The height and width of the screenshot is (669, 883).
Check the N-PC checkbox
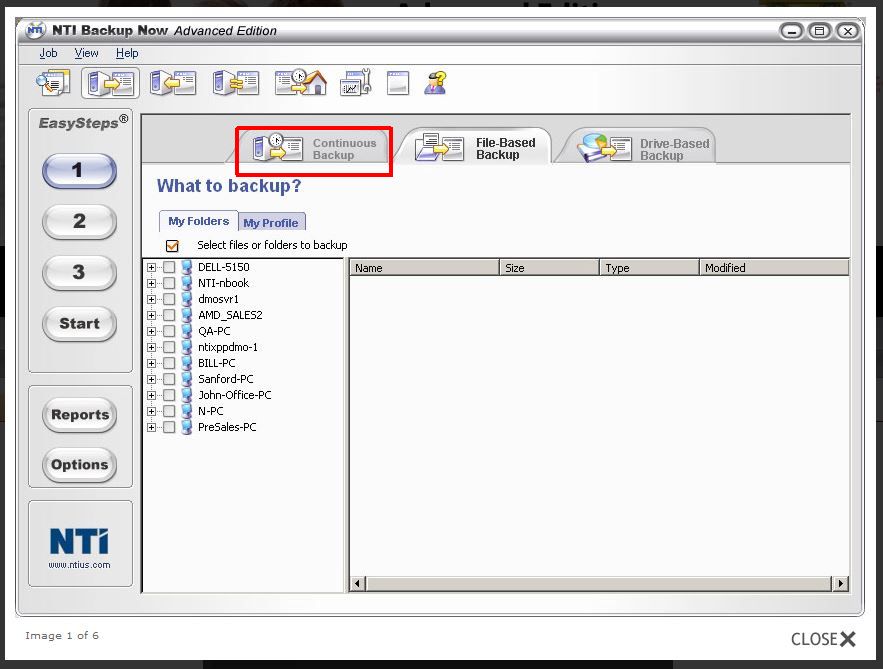[169, 411]
